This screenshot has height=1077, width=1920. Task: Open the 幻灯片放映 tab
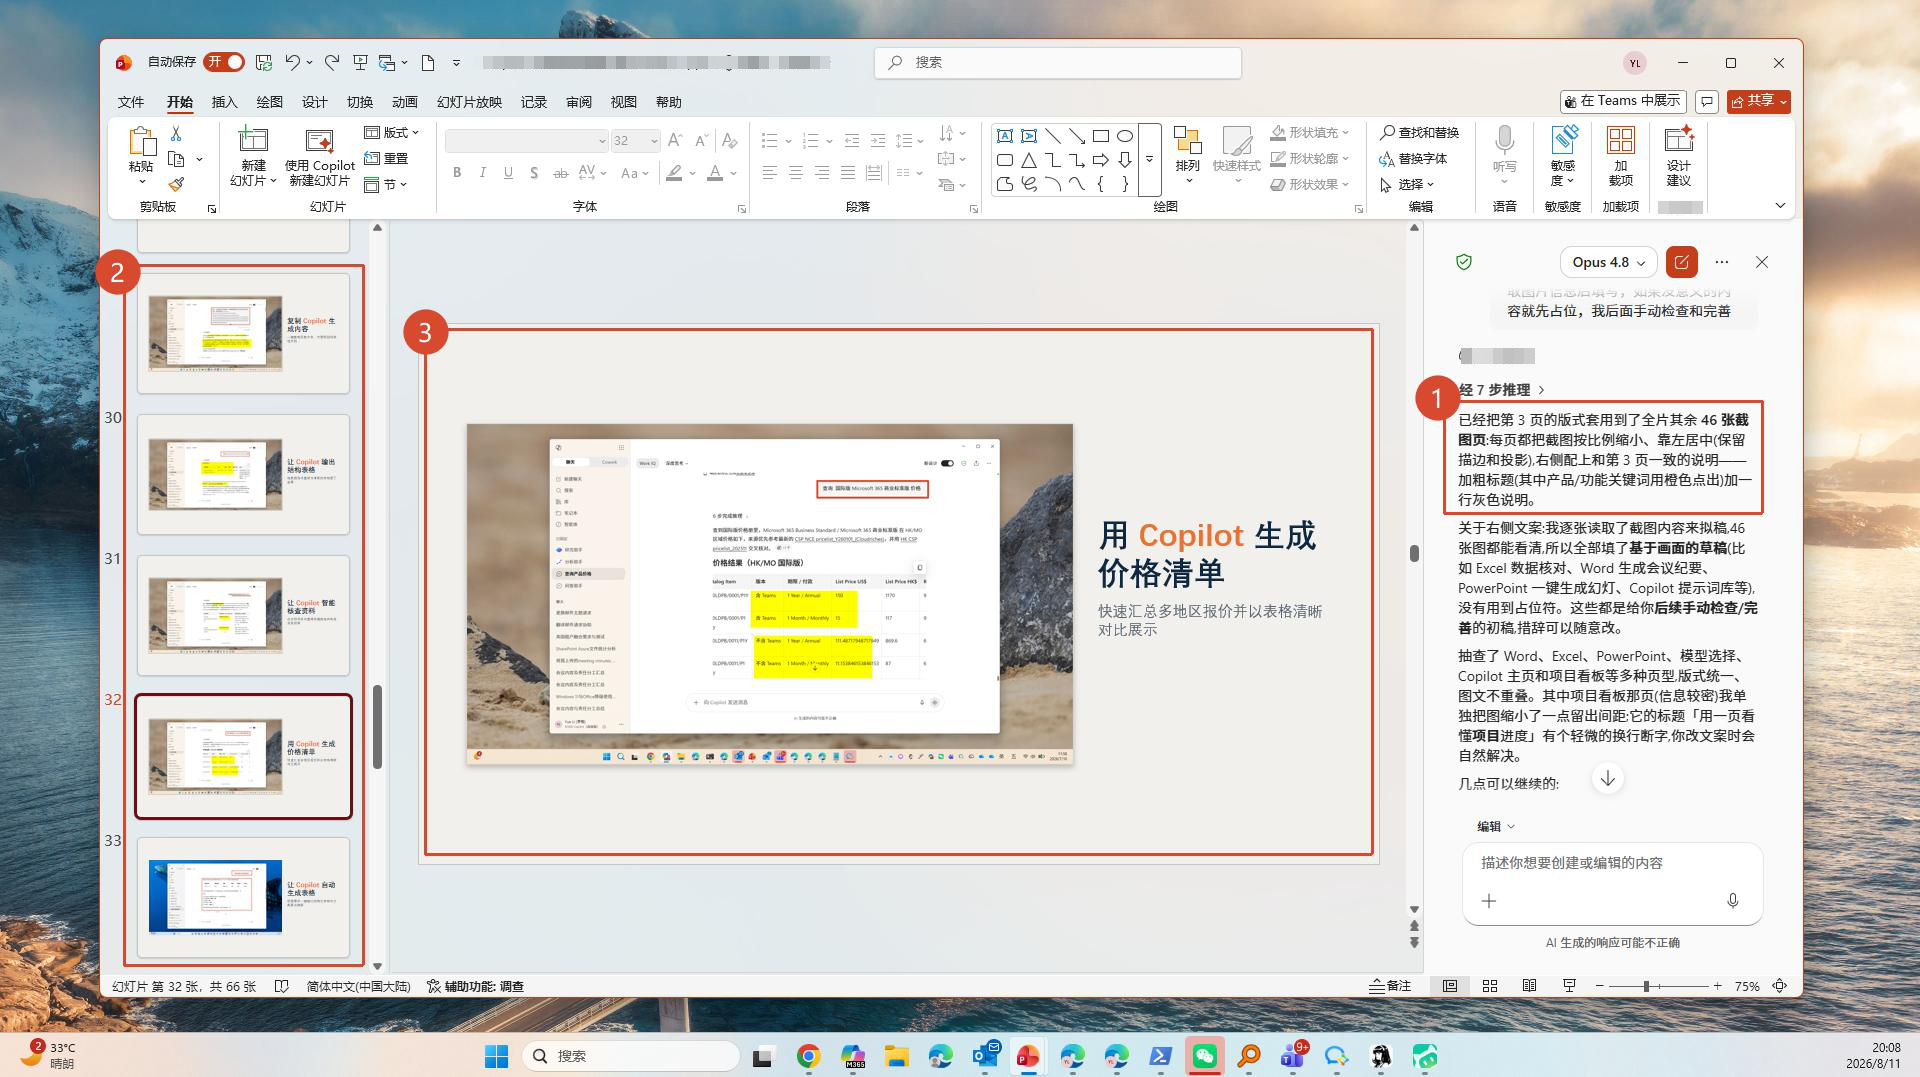(469, 102)
